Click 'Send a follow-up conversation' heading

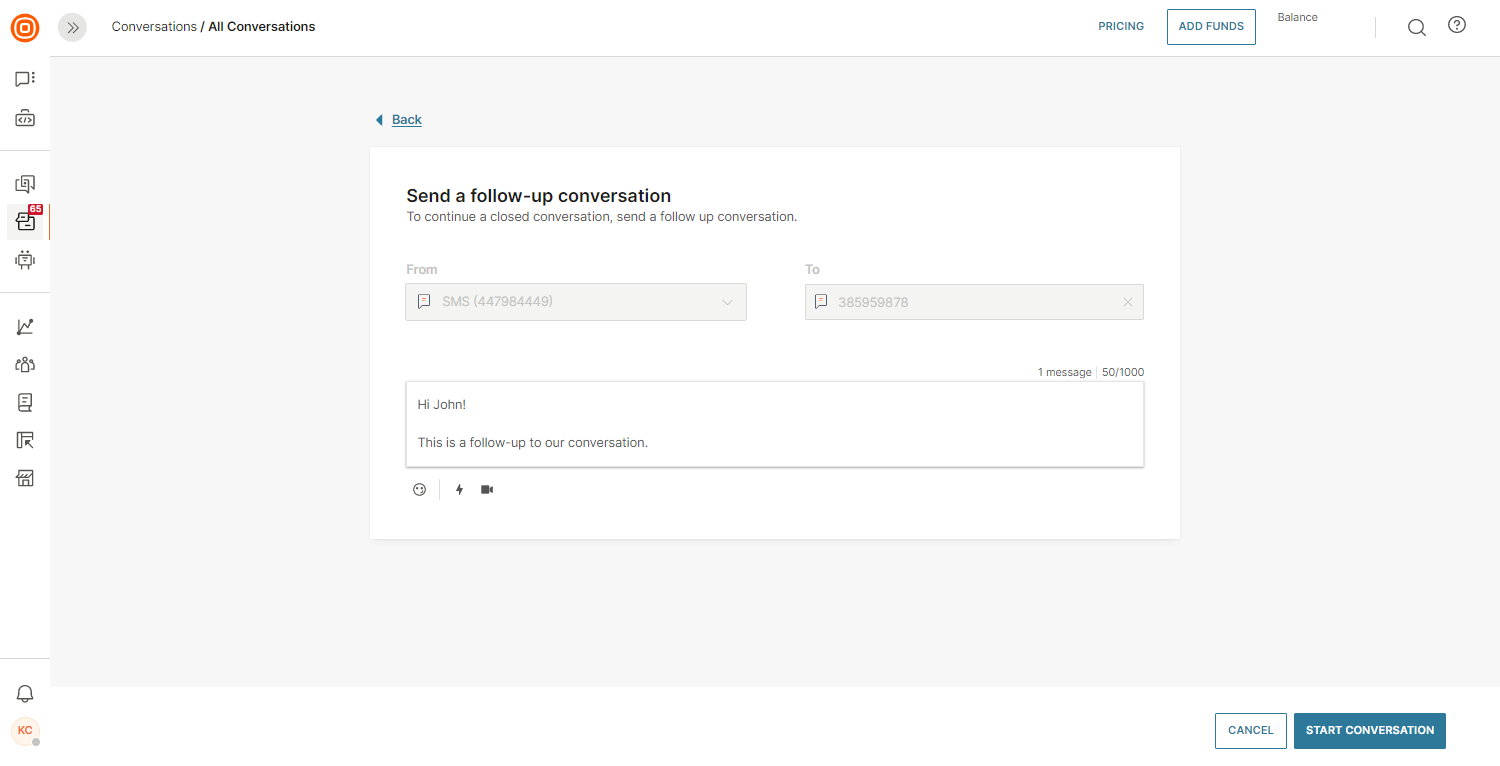click(539, 196)
